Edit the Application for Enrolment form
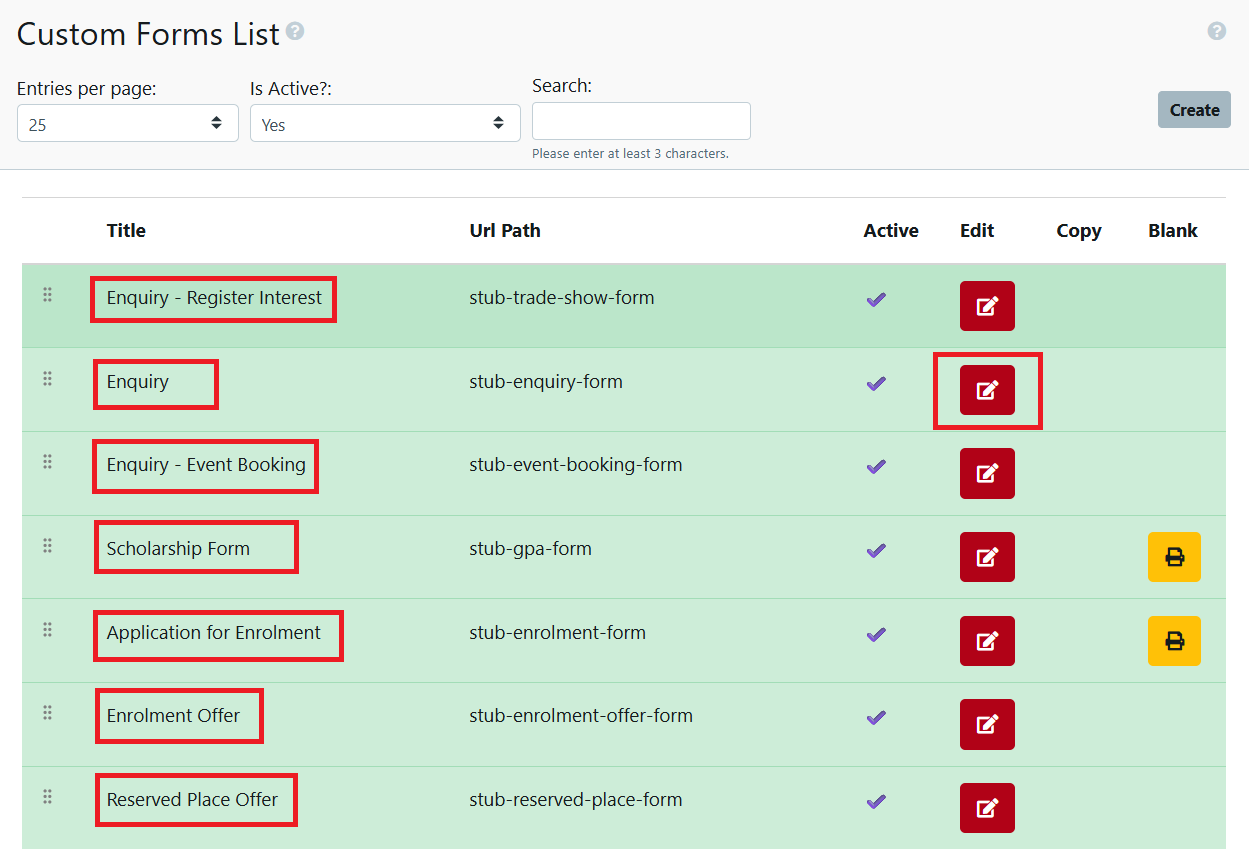 987,641
